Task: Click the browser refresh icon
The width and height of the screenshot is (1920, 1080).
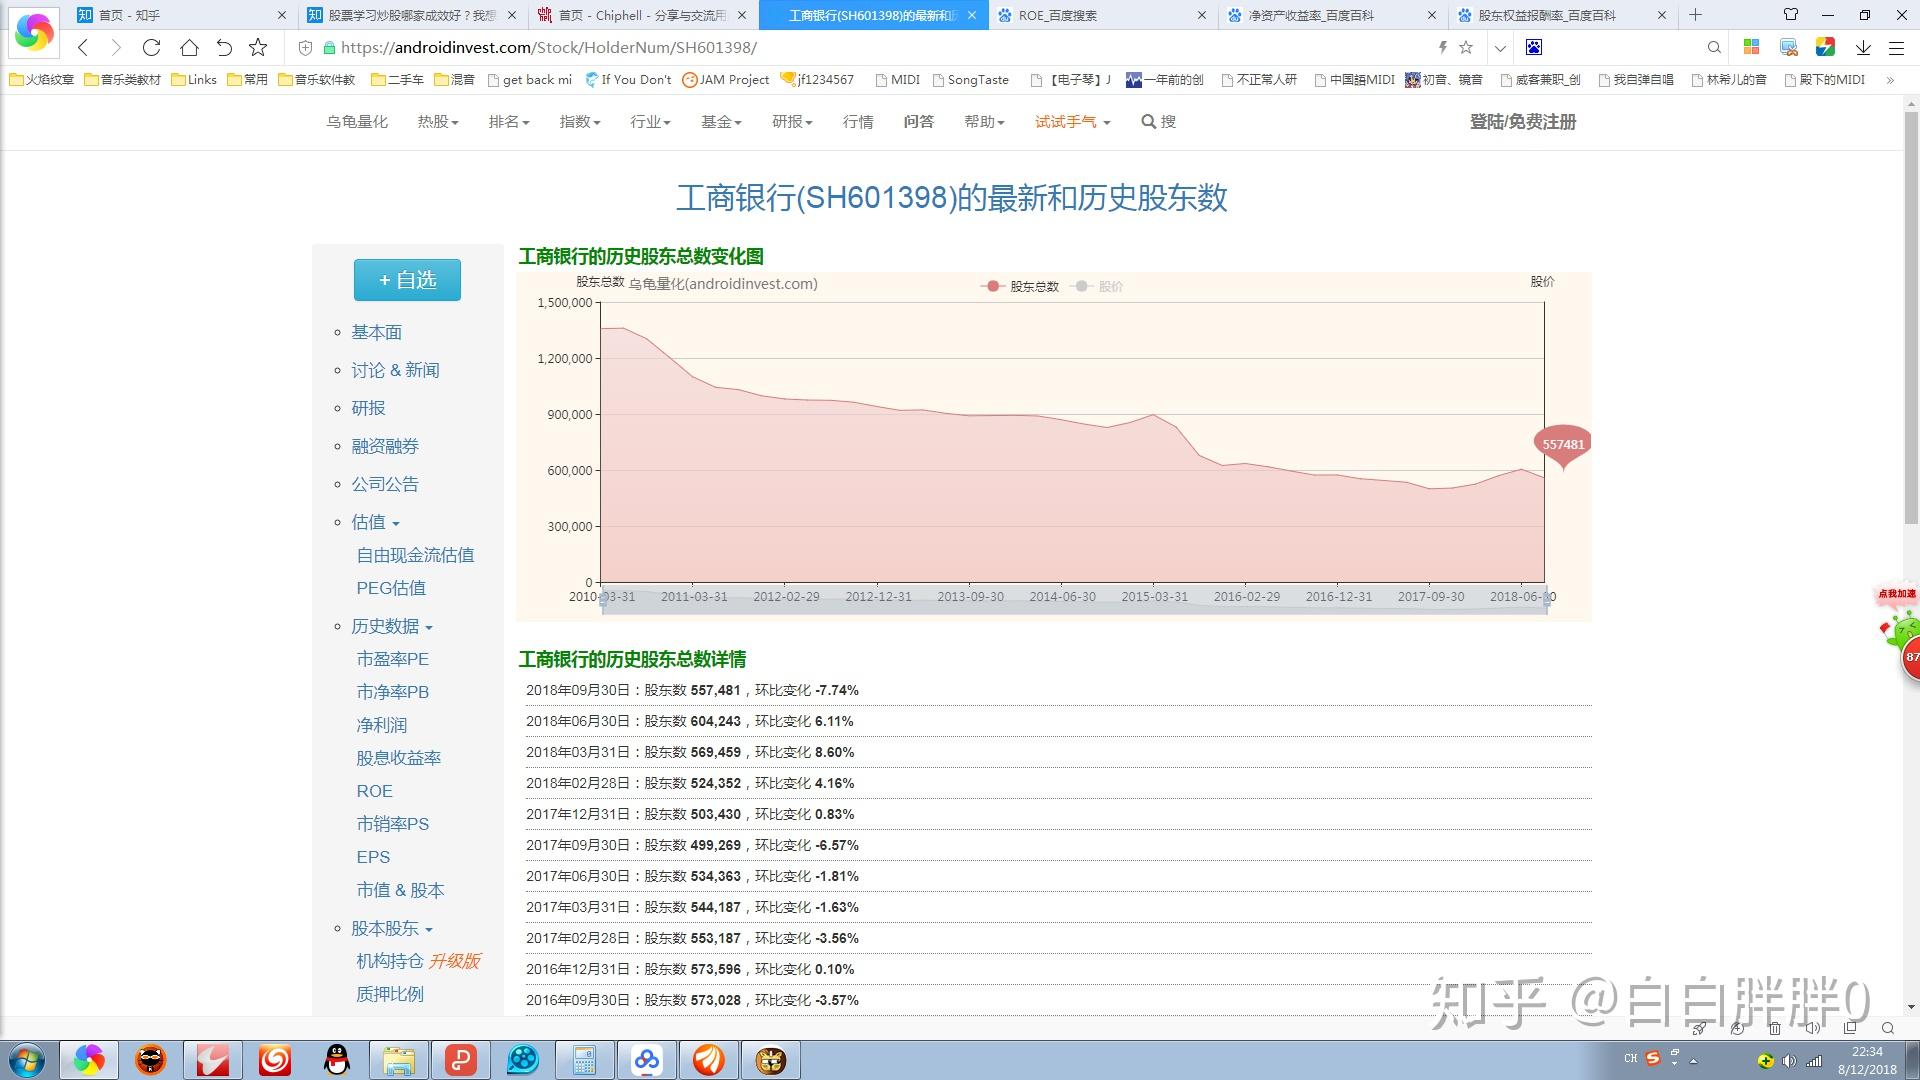Action: tap(151, 47)
